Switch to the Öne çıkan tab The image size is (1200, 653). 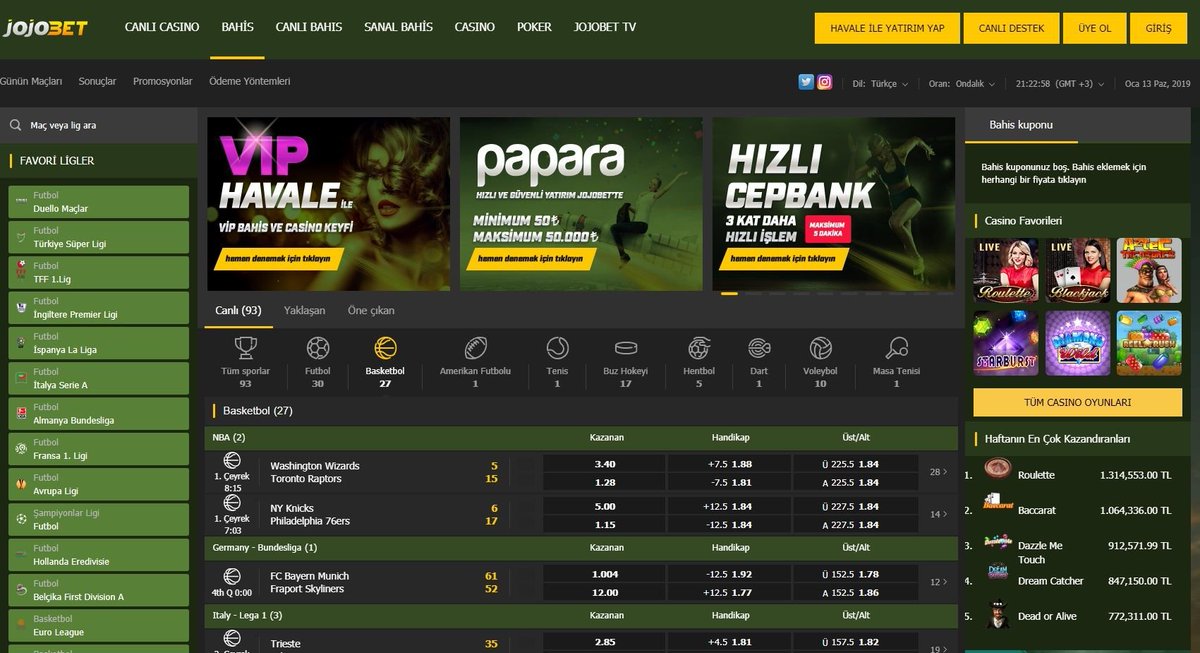coord(371,310)
